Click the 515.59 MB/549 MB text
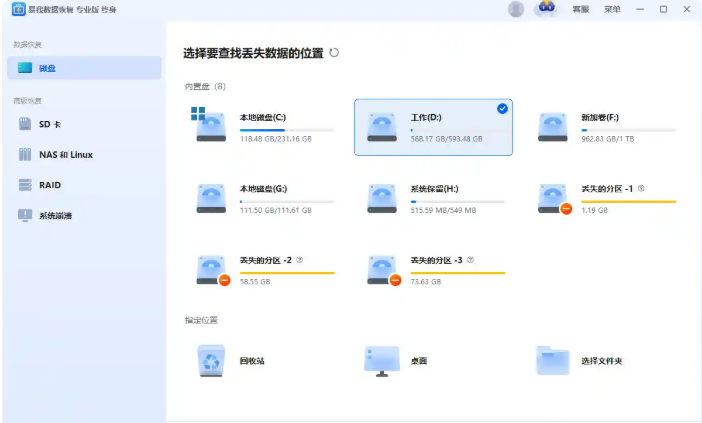This screenshot has width=702, height=423. tap(443, 210)
